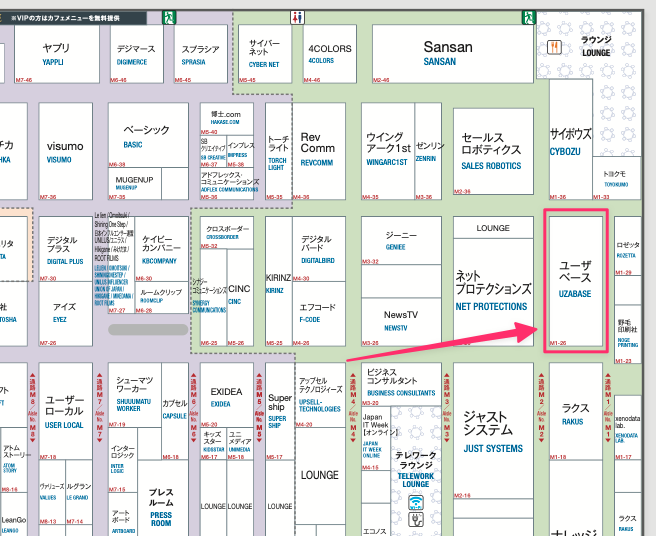The width and height of the screenshot is (656, 536).
Task: Click the LOUNGE box above Net Protections
Action: click(493, 228)
